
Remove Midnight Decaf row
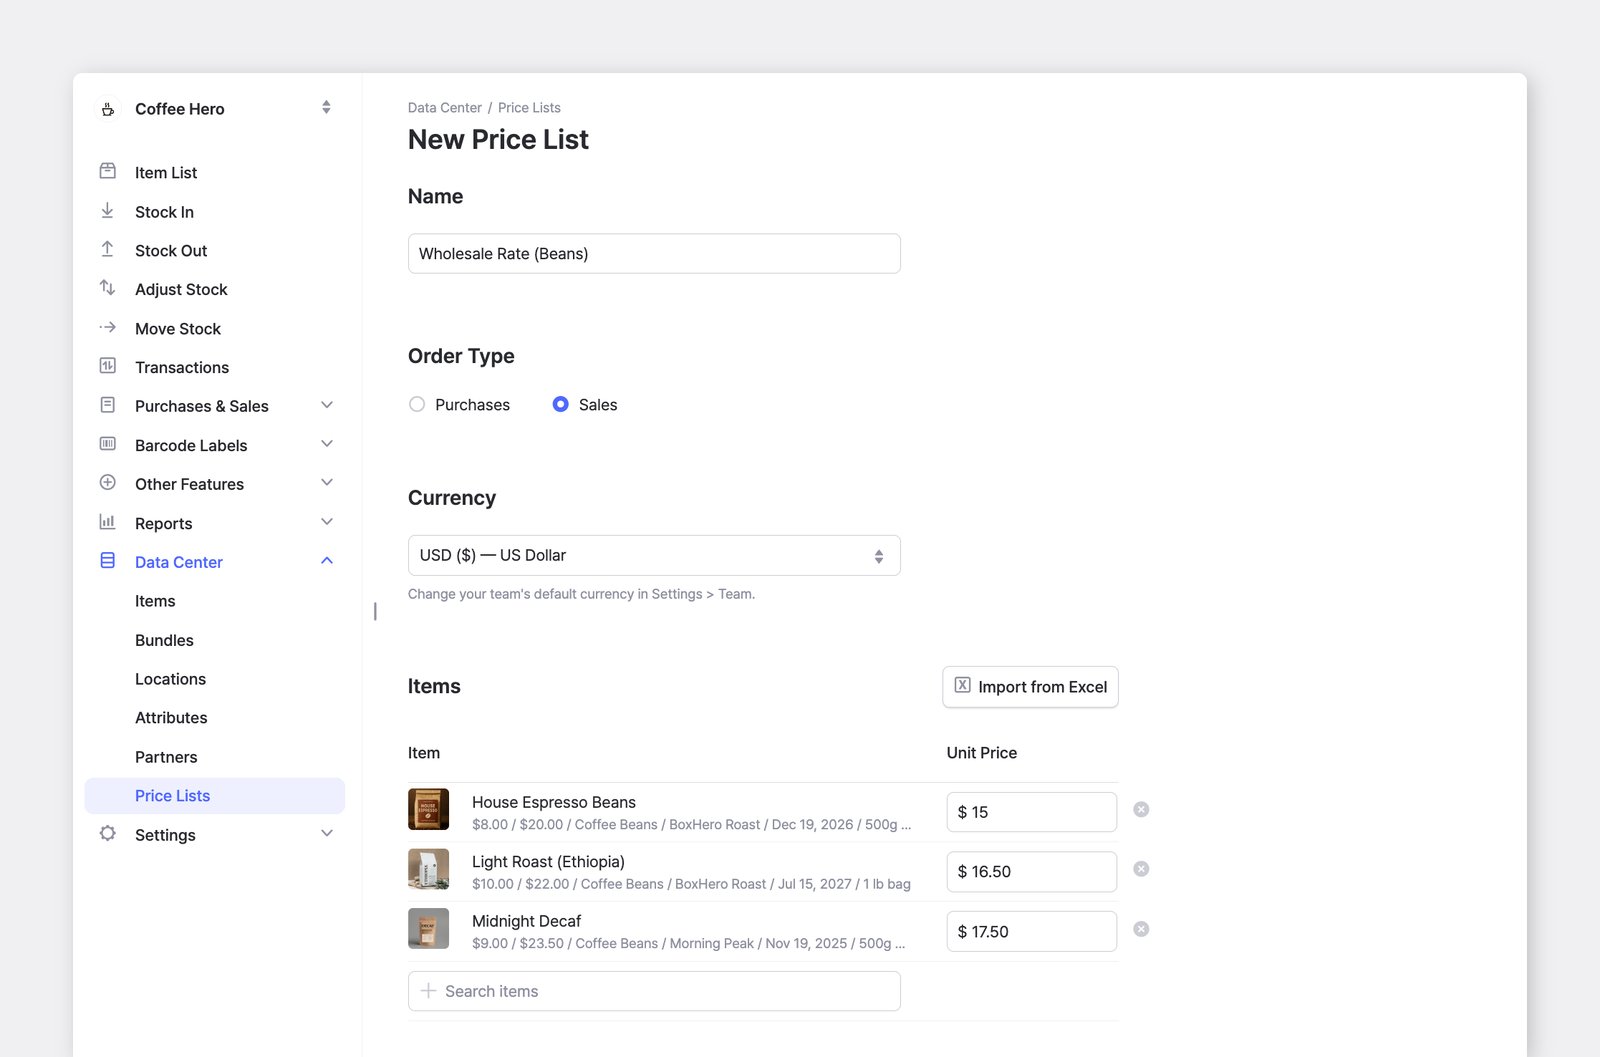[x=1141, y=929]
